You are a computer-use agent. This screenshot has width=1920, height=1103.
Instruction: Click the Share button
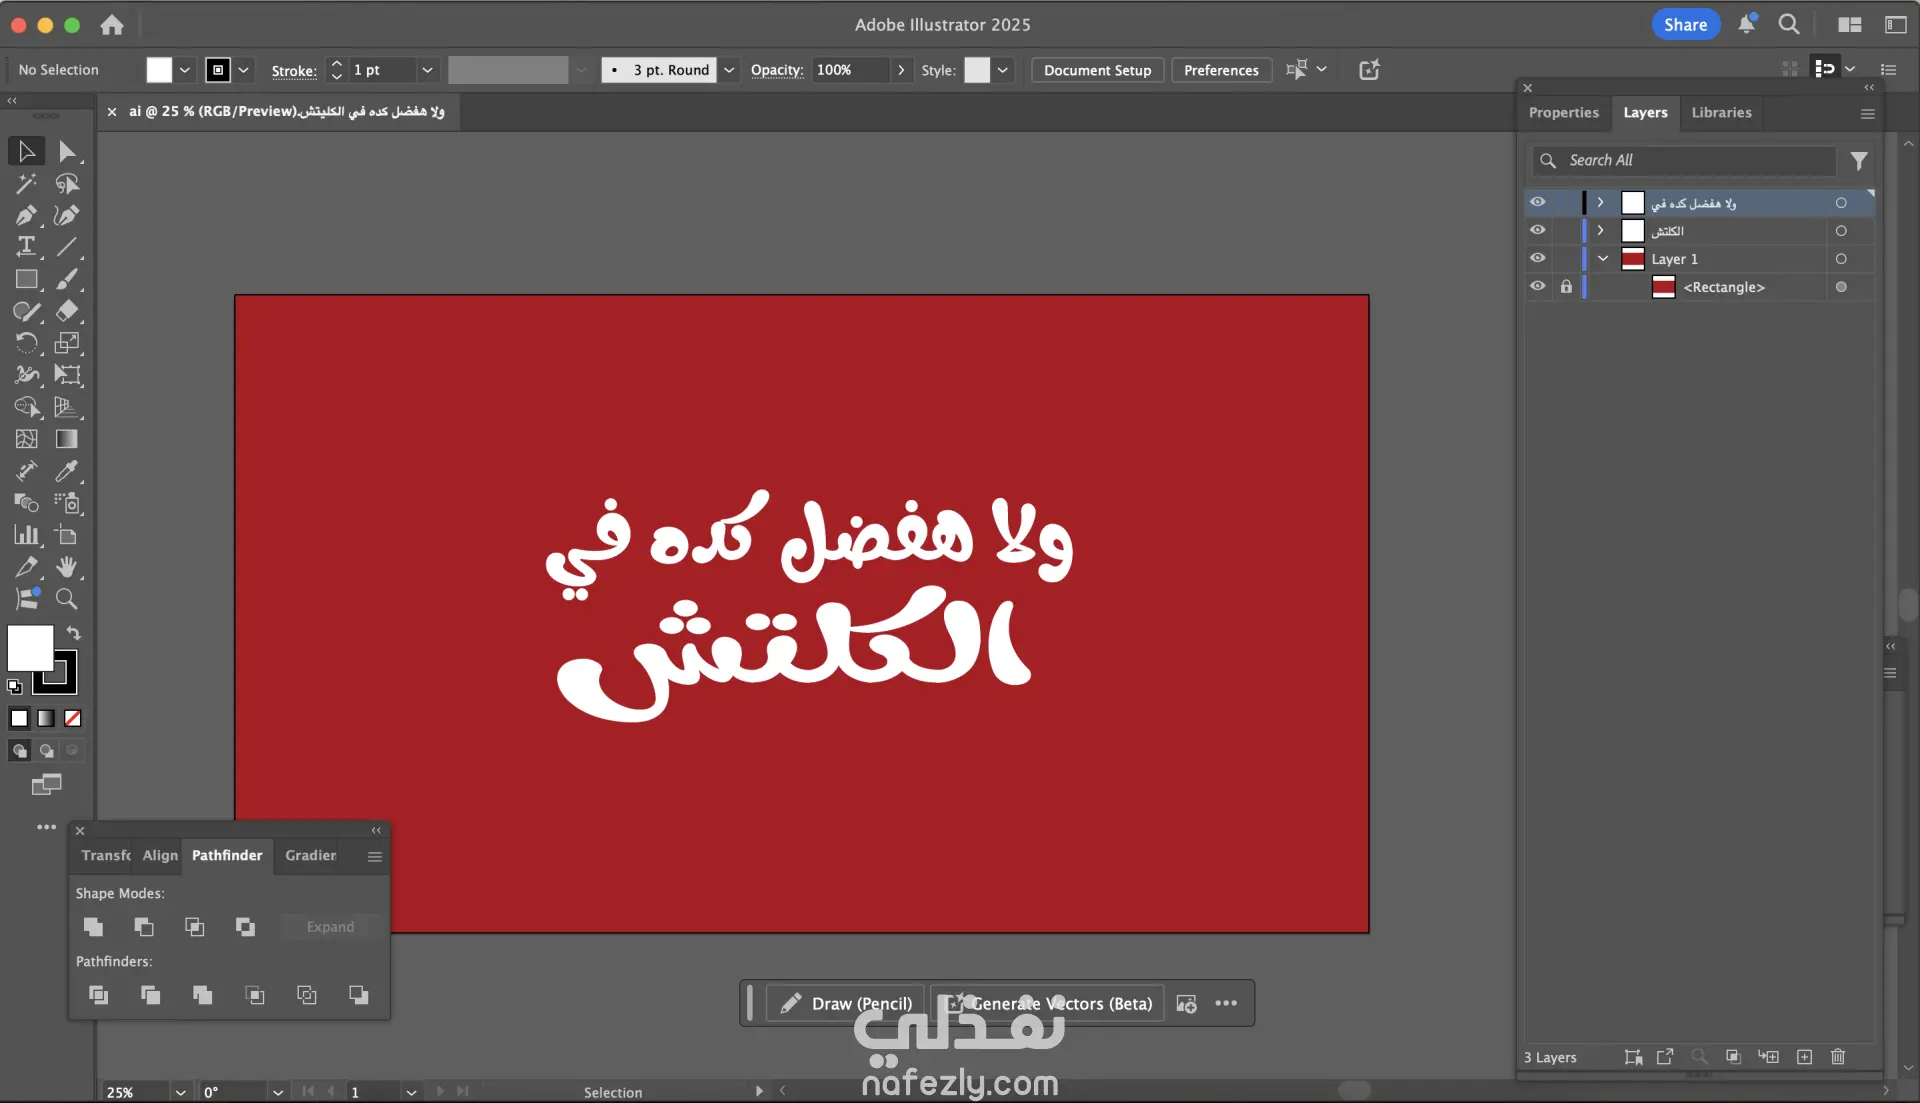point(1685,25)
